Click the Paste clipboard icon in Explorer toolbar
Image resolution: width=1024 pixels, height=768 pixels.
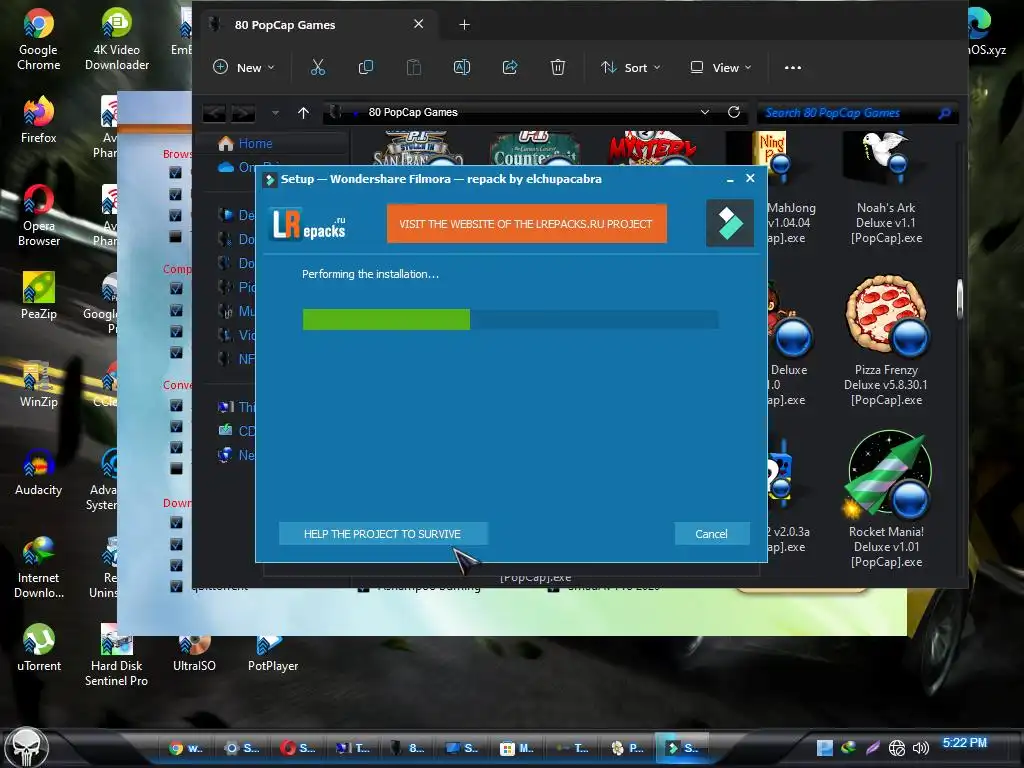click(x=413, y=67)
